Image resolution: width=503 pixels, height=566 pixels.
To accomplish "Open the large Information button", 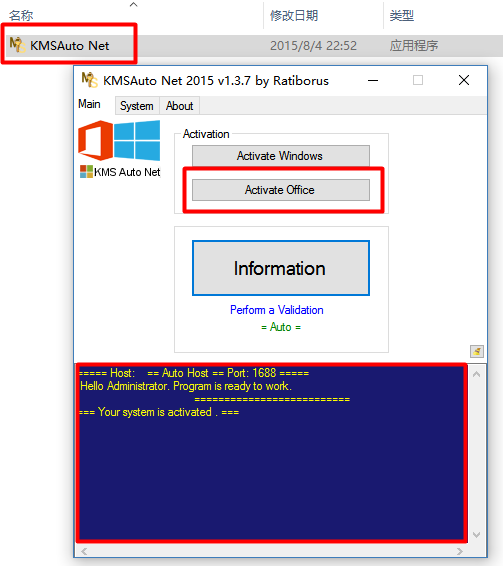I will coord(281,268).
